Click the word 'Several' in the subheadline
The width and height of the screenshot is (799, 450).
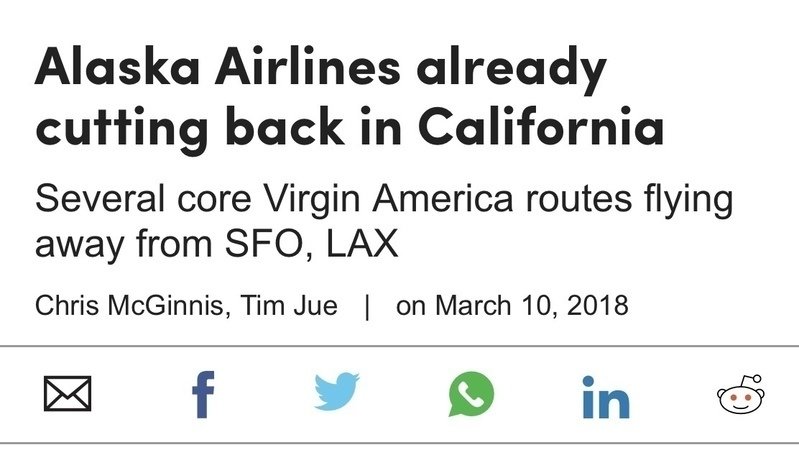[x=100, y=199]
